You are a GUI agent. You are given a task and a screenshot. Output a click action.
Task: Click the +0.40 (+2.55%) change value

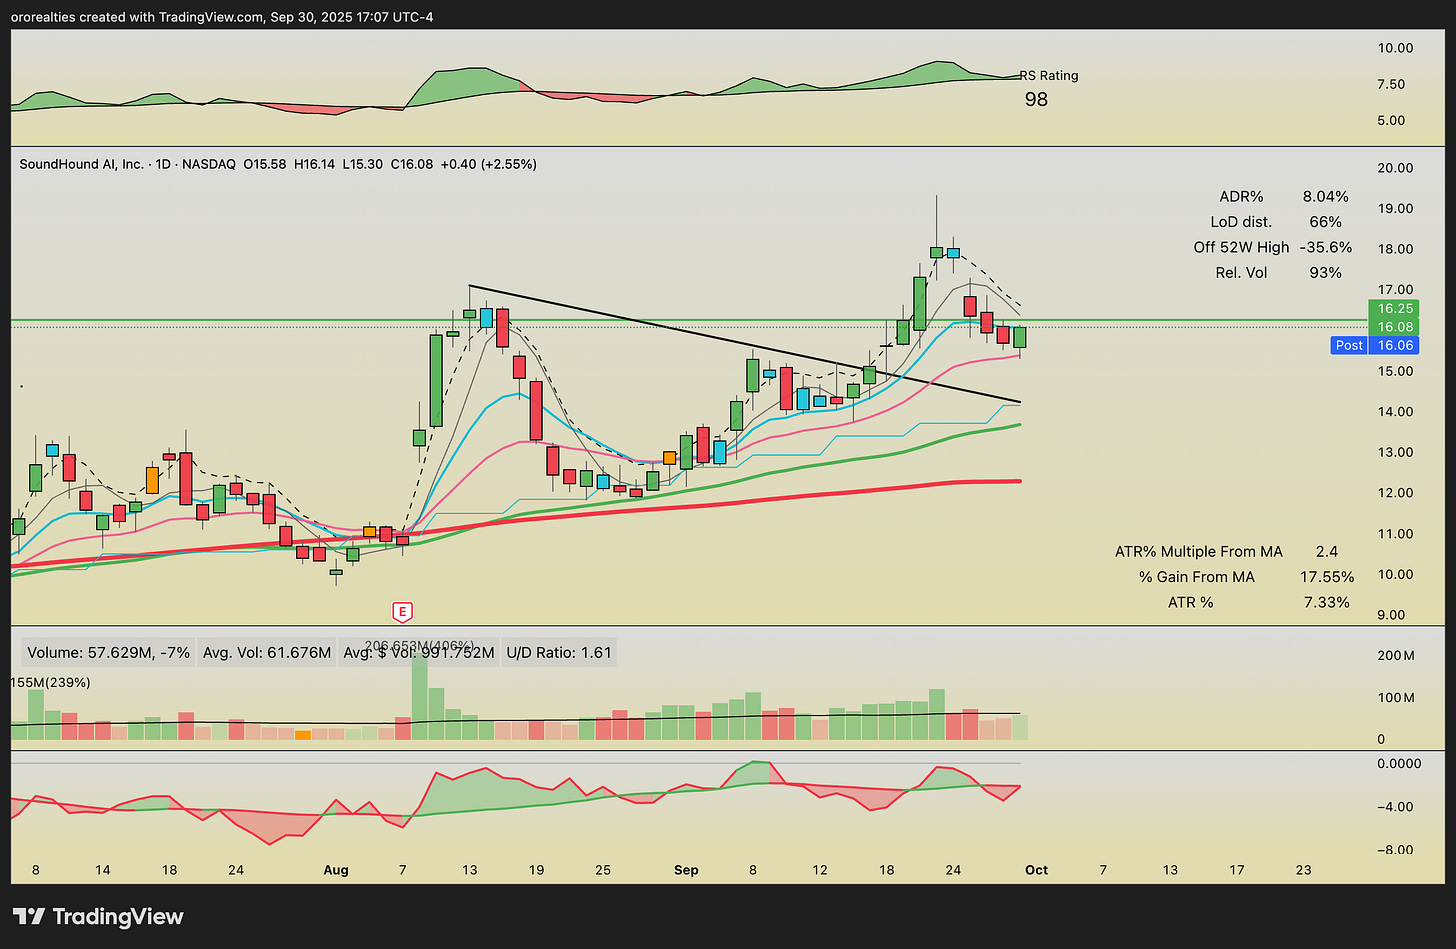(x=490, y=164)
